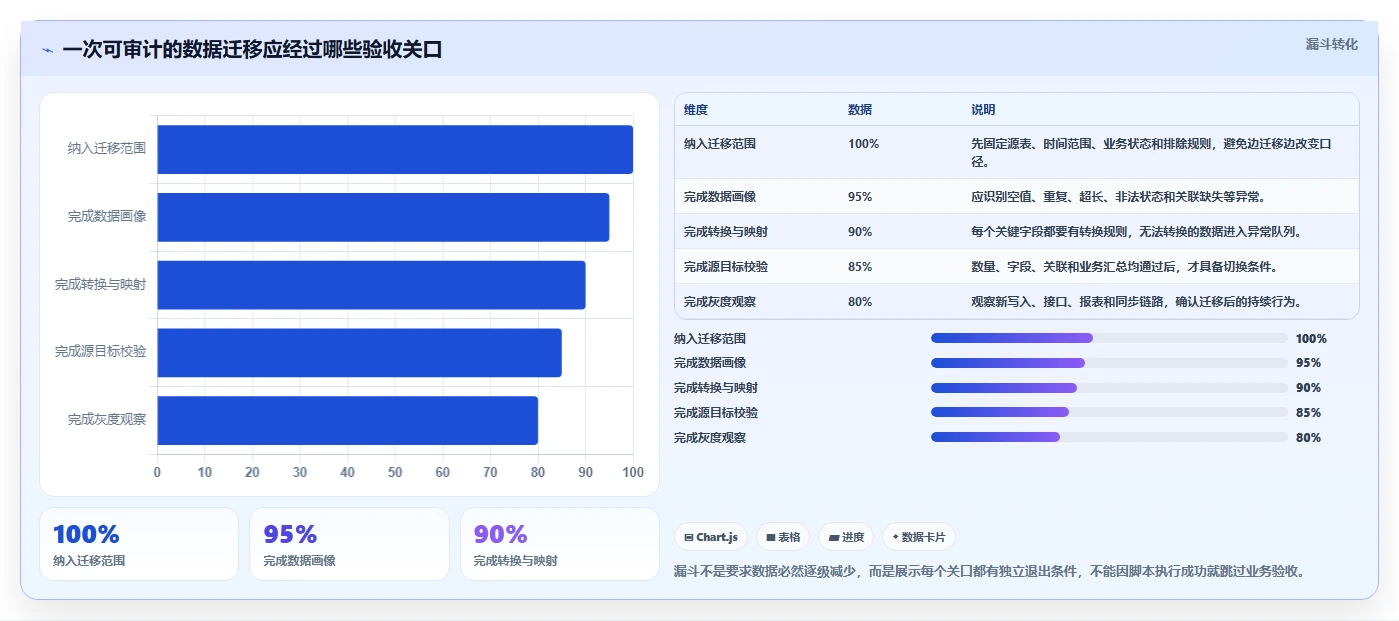Click the 数据卡片 tag chip
Image resolution: width=1399 pixels, height=621 pixels.
click(x=919, y=537)
